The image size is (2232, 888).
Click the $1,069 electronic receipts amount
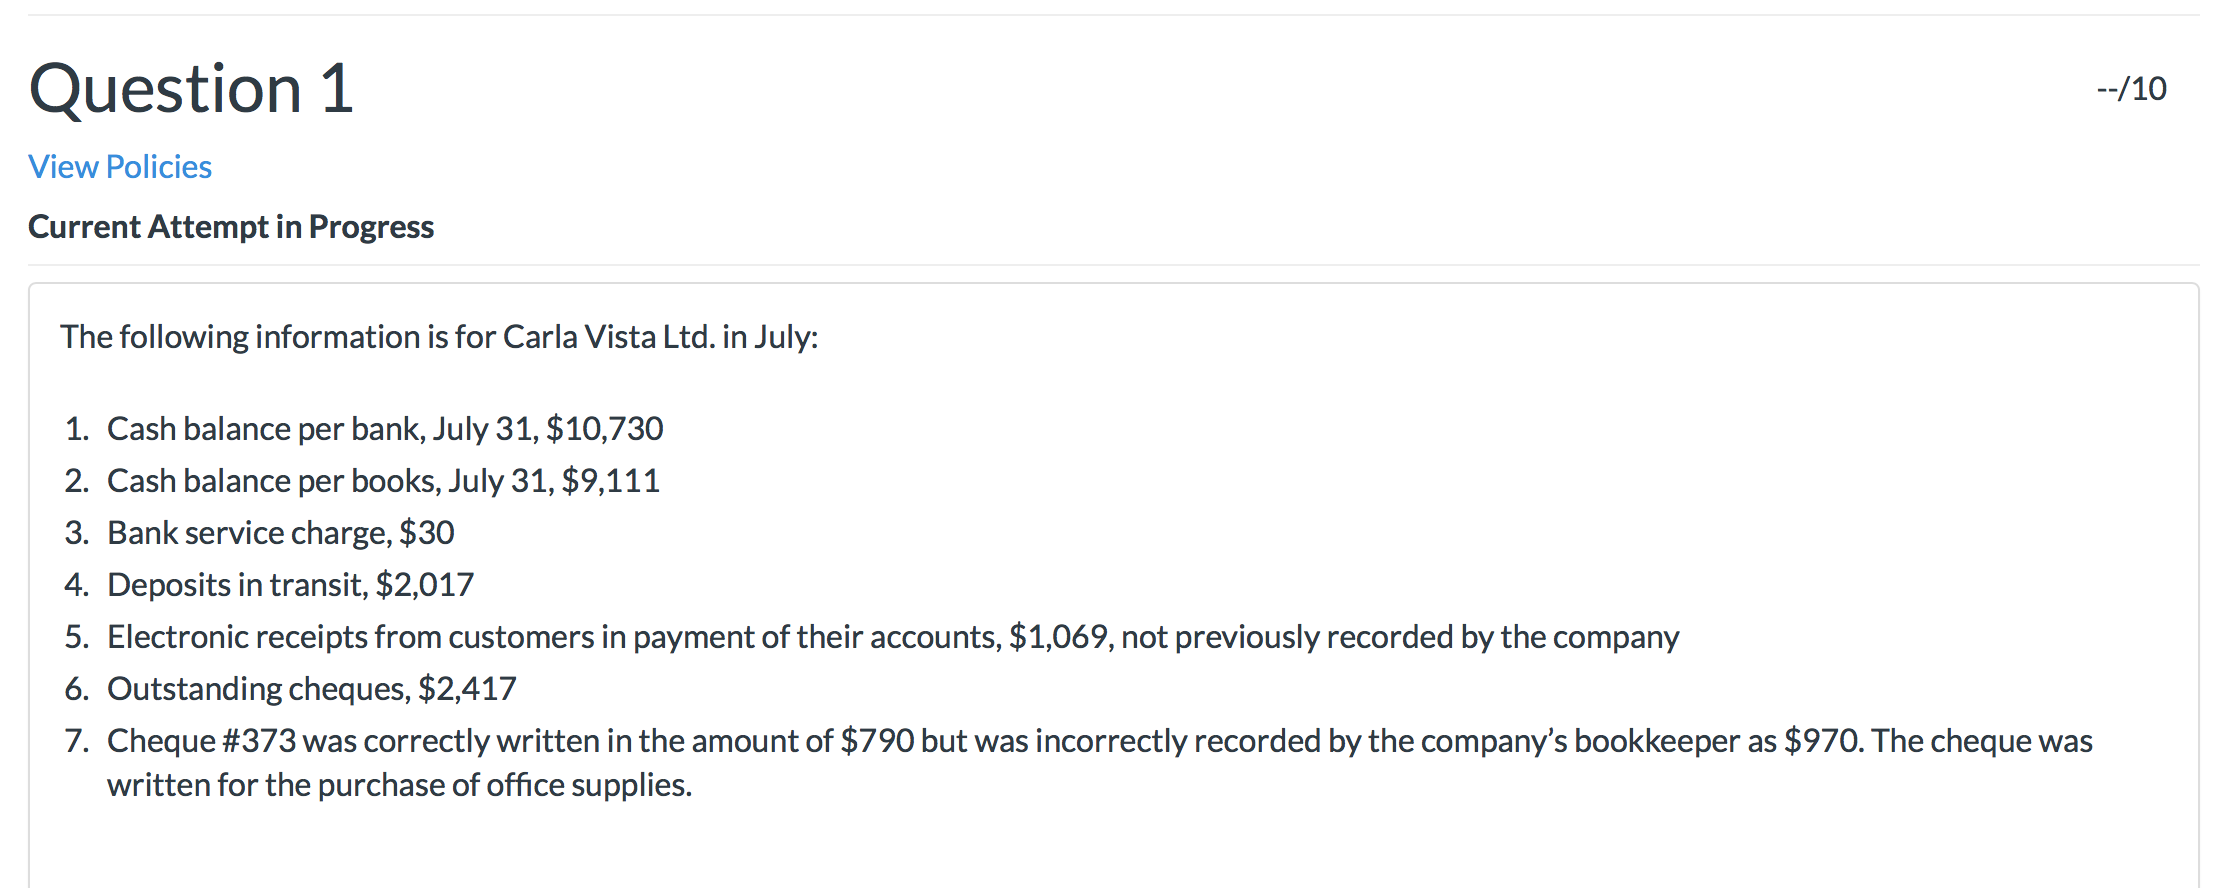tap(1058, 637)
